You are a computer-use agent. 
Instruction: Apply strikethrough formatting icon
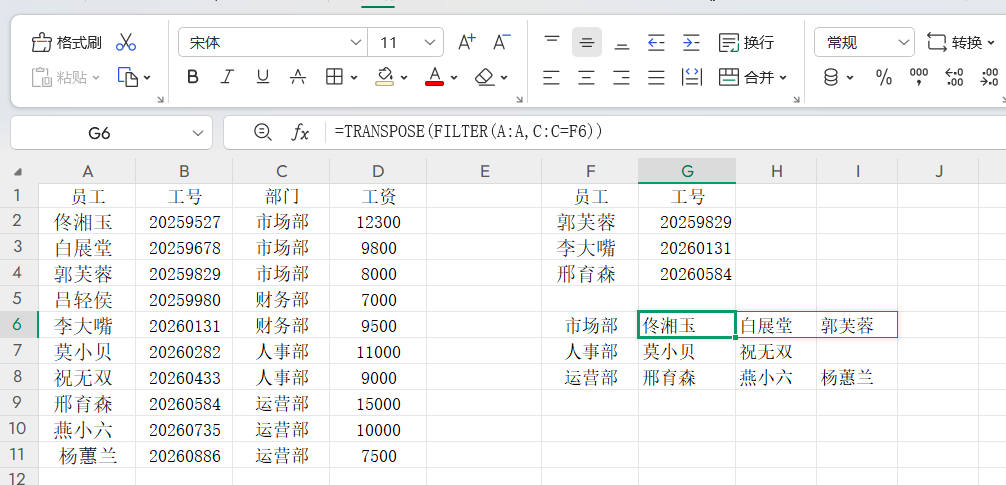click(x=297, y=77)
